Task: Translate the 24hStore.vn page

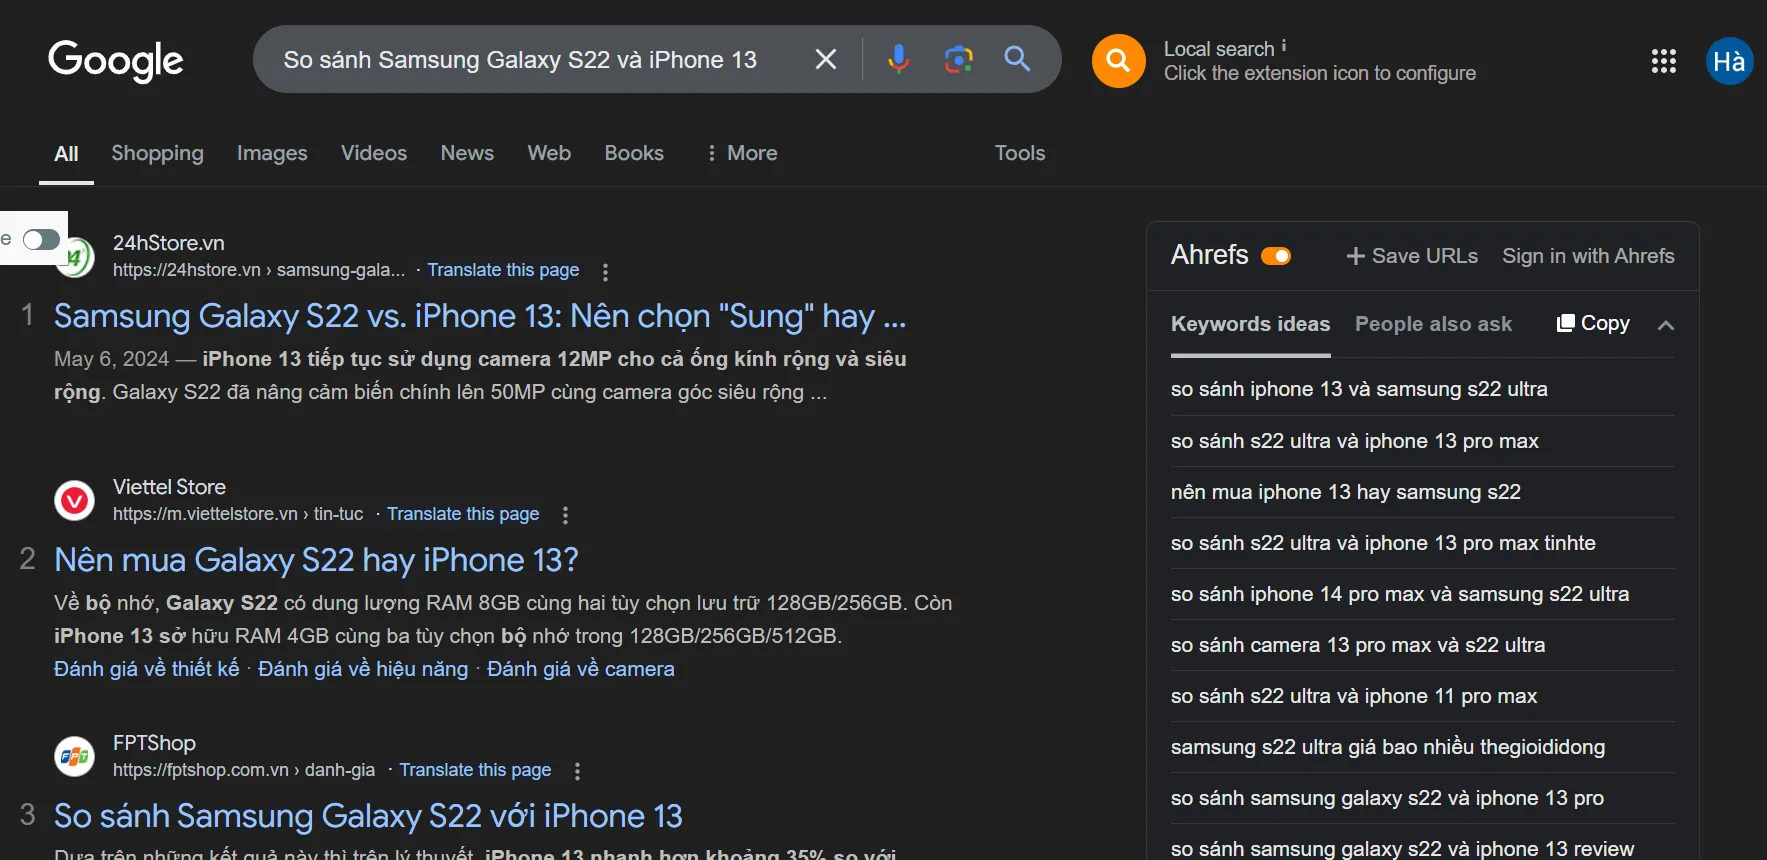Action: tap(503, 270)
